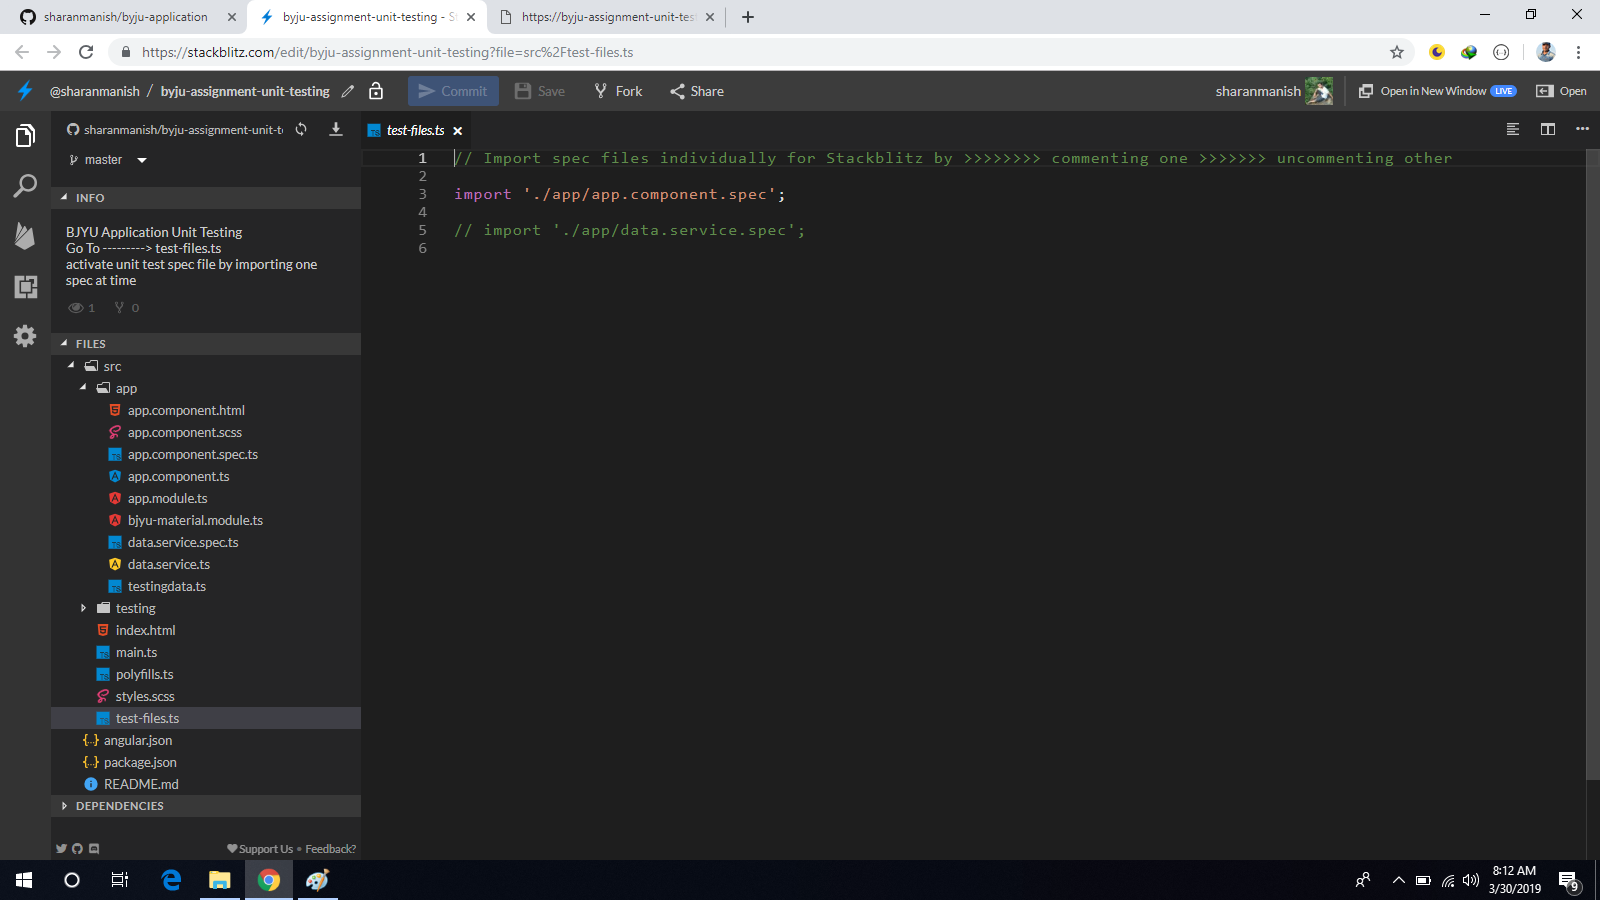Open the @sharanmanish profile link
Image resolution: width=1600 pixels, height=900 pixels.
tap(95, 91)
